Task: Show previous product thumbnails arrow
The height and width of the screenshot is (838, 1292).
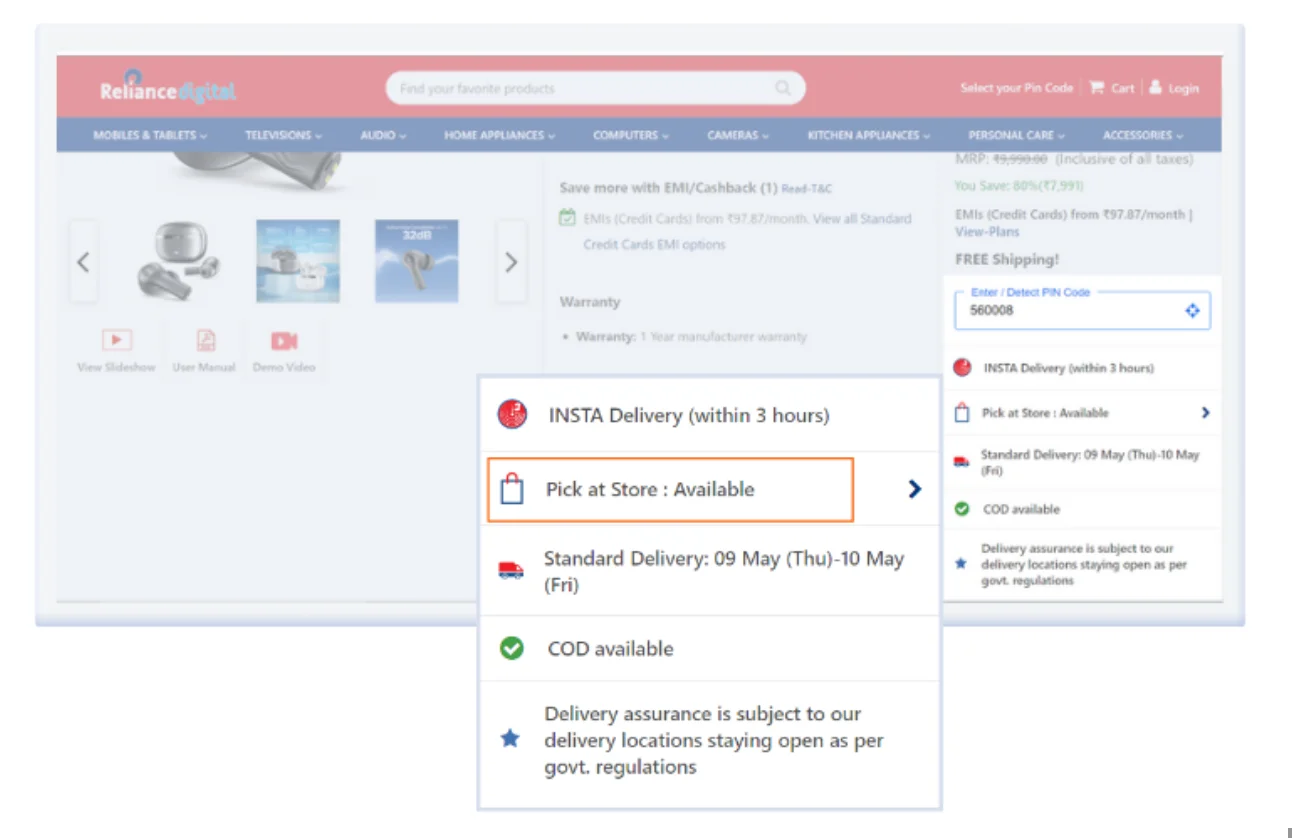Action: click(x=83, y=262)
